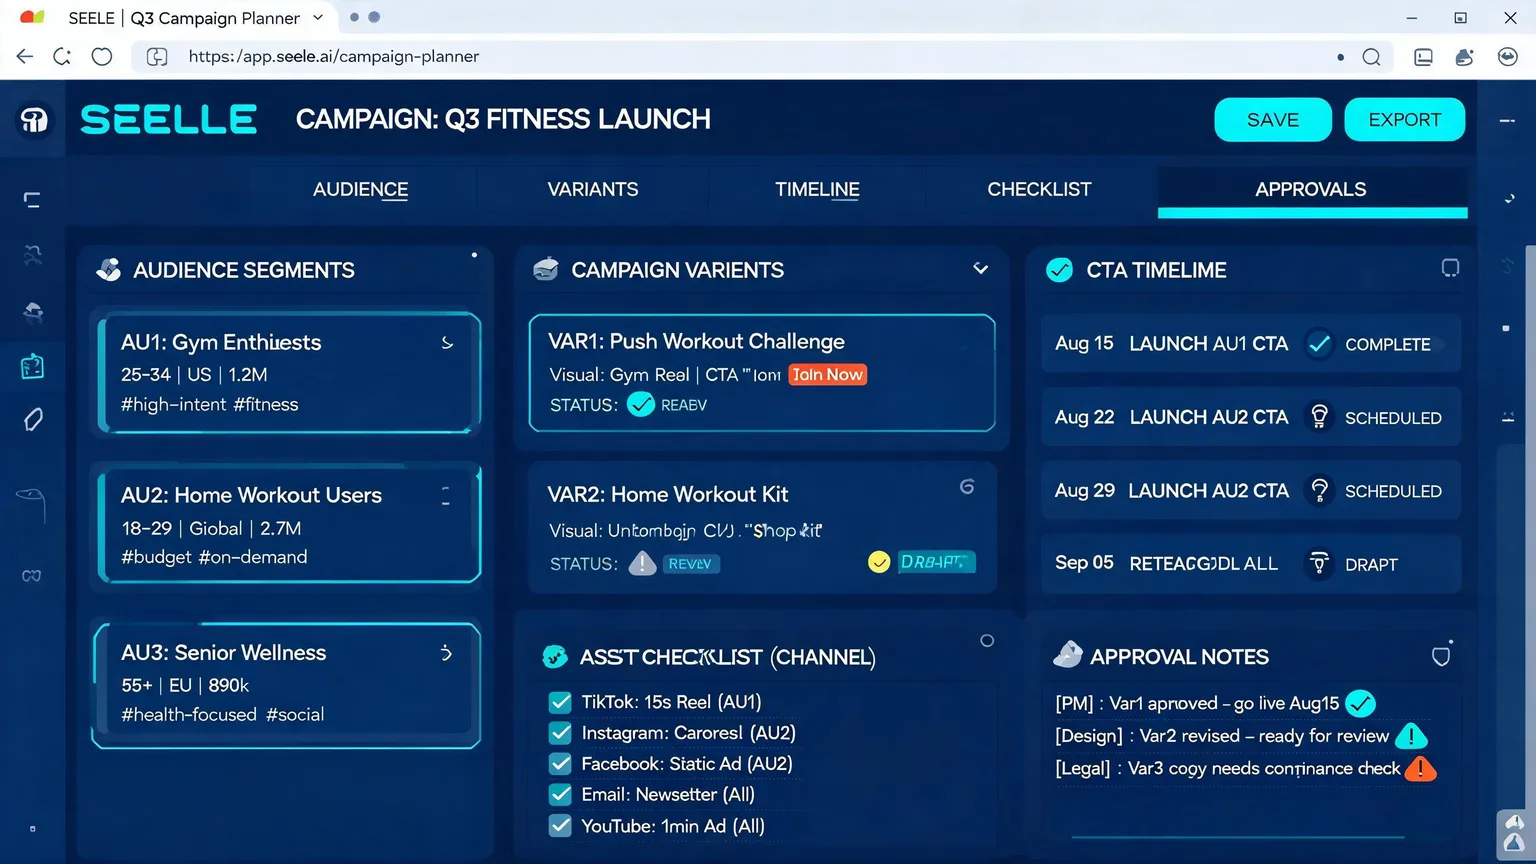1536x864 pixels.
Task: Click the draft icon on Sep 05 row
Action: 1319,564
